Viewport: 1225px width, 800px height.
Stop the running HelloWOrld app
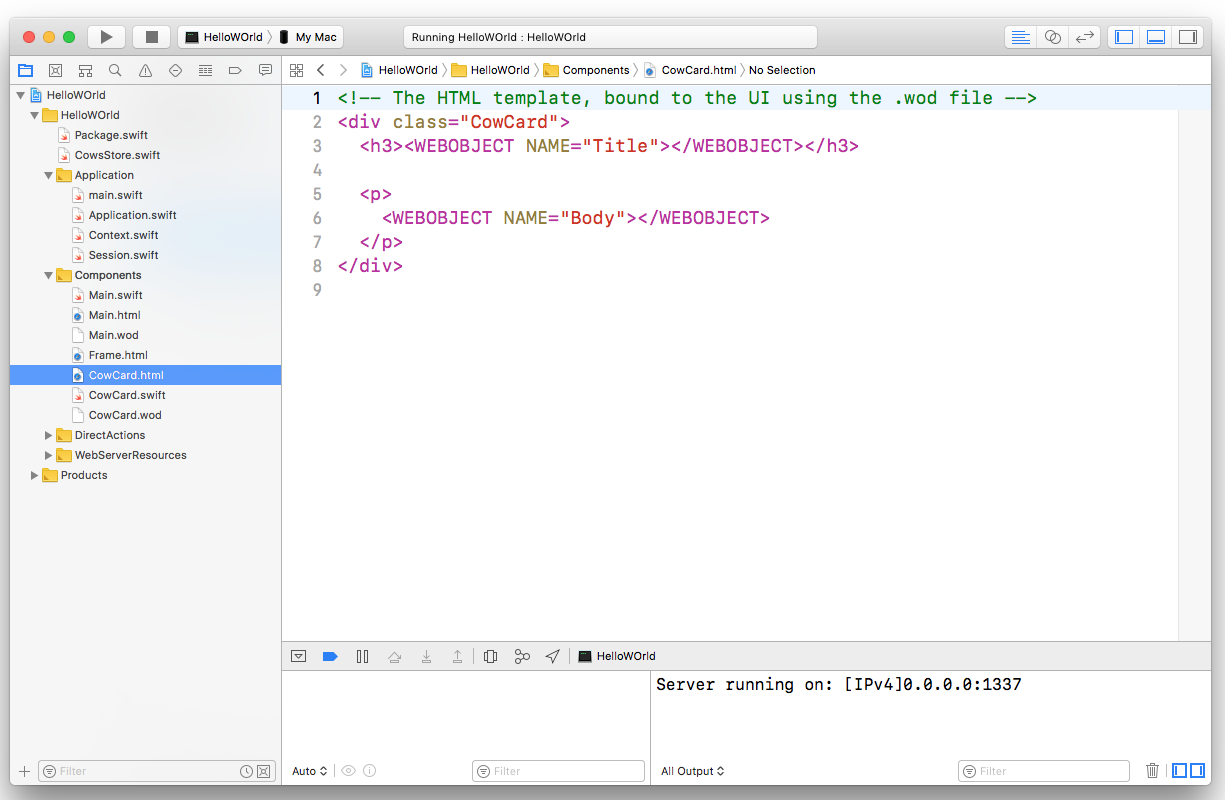pyautogui.click(x=152, y=37)
